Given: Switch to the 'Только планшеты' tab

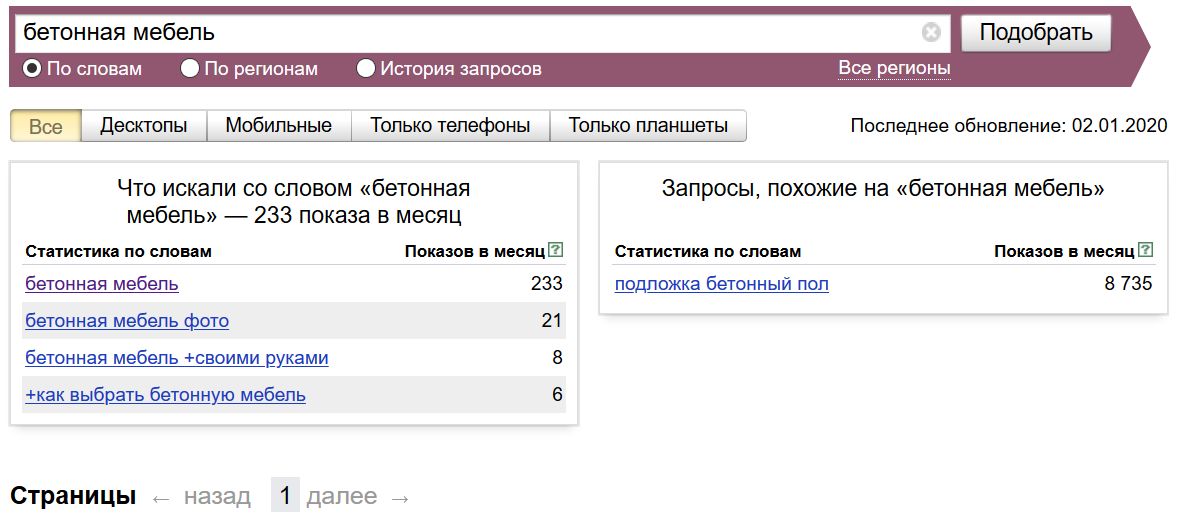Looking at the screenshot, I should [x=648, y=126].
